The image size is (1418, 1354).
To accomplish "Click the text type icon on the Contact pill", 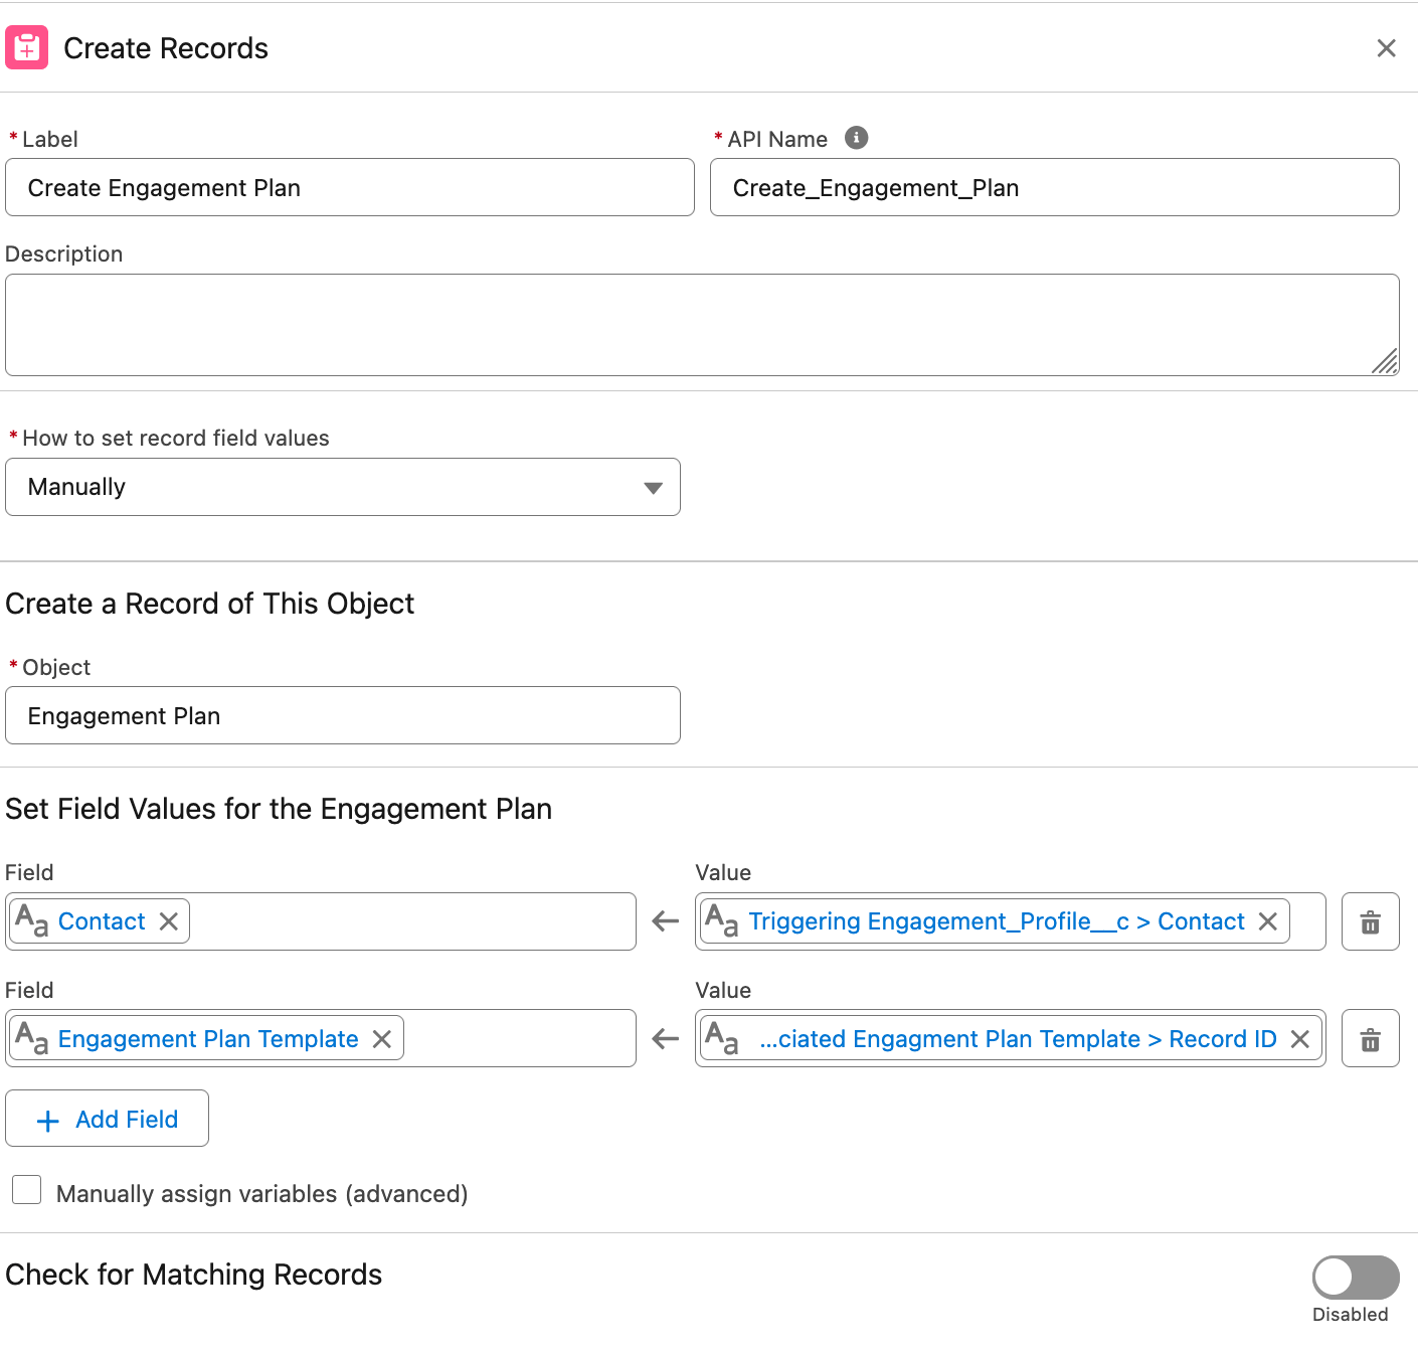I will [x=32, y=921].
